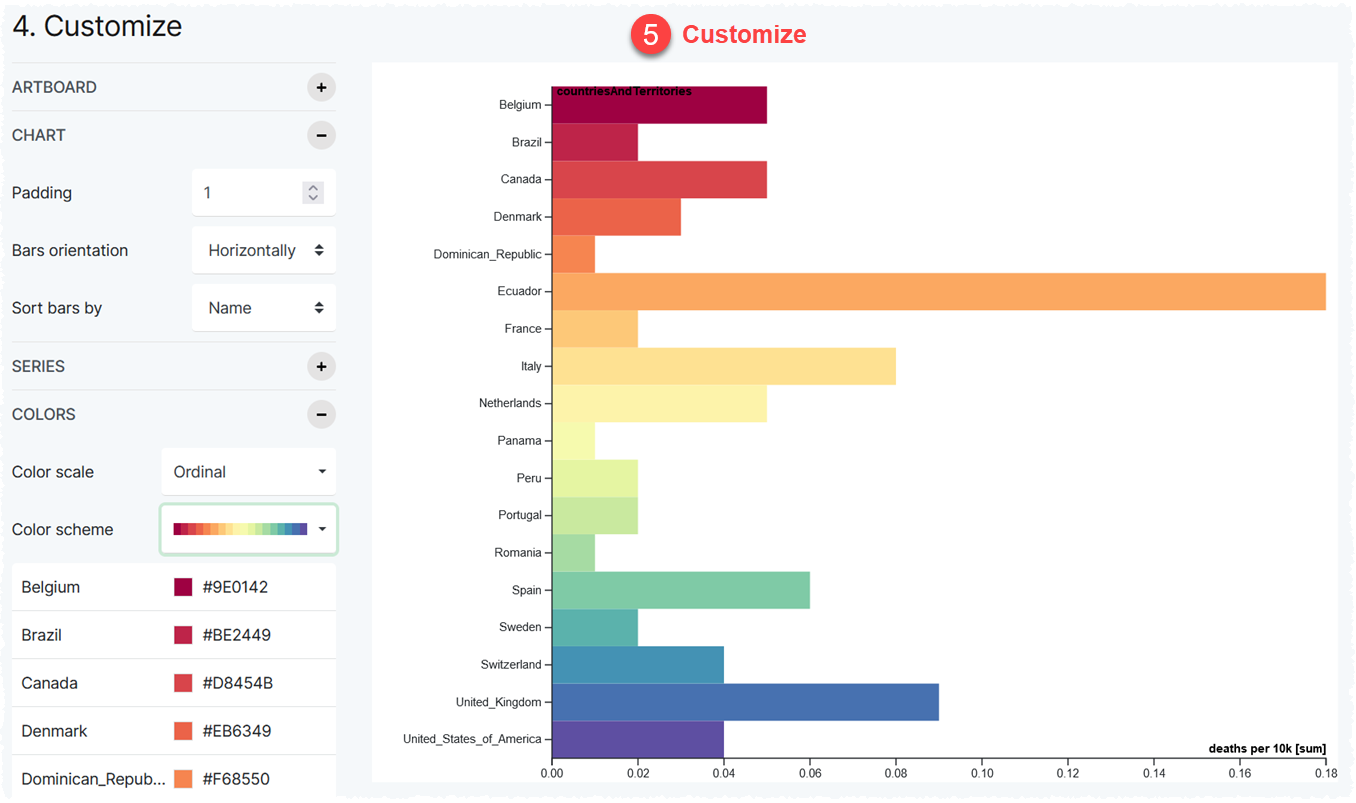Collapse the CHART section minus icon
Screen dimensions: 1356x803
(320, 135)
